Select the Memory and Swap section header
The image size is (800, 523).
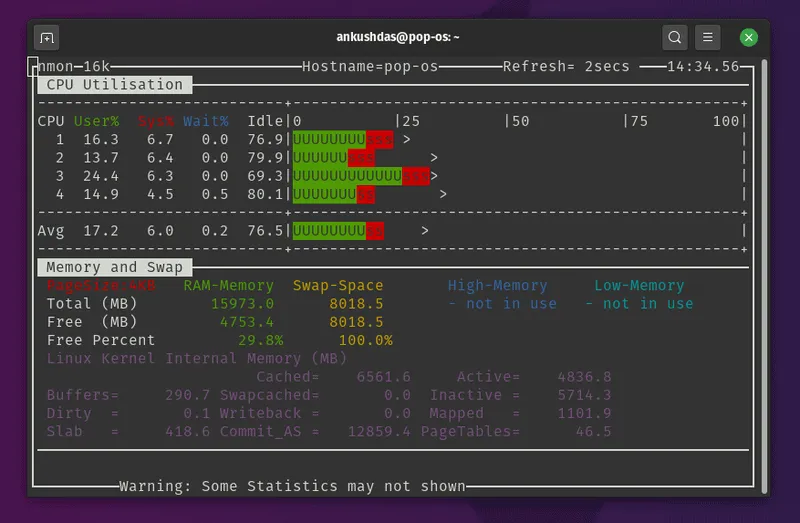pos(115,267)
